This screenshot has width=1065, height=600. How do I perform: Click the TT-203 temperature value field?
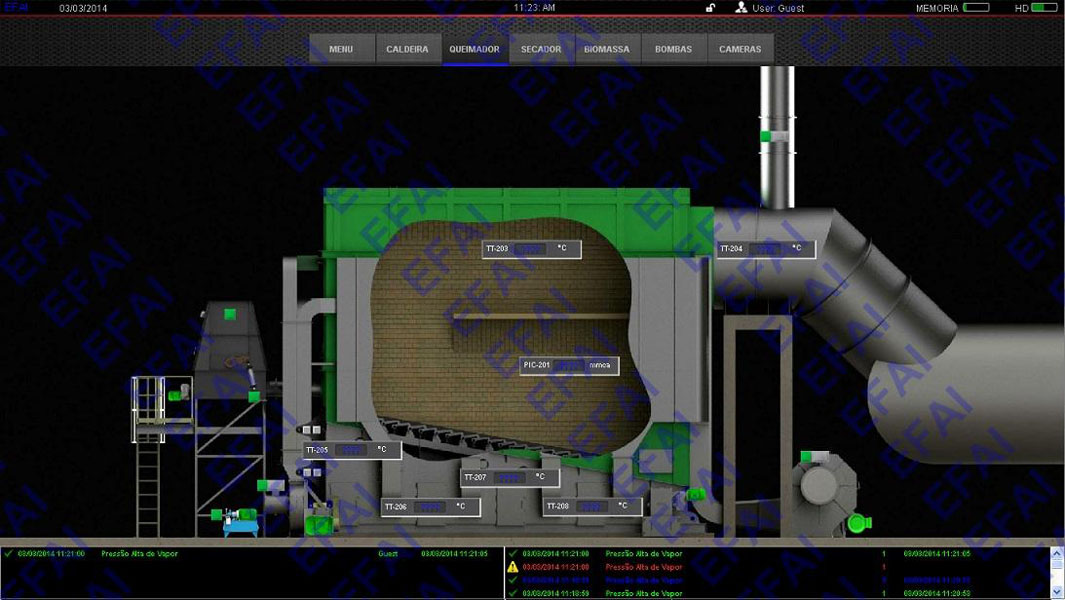pyautogui.click(x=530, y=249)
